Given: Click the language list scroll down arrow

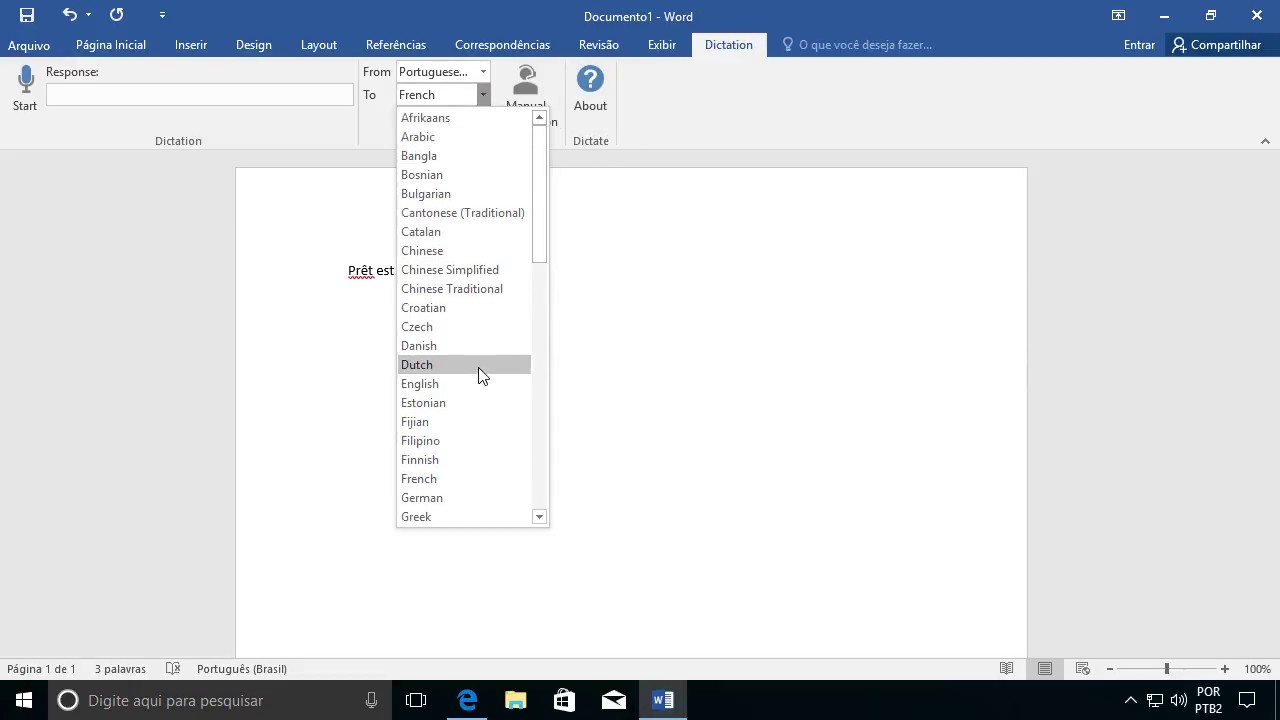Looking at the screenshot, I should coord(539,517).
